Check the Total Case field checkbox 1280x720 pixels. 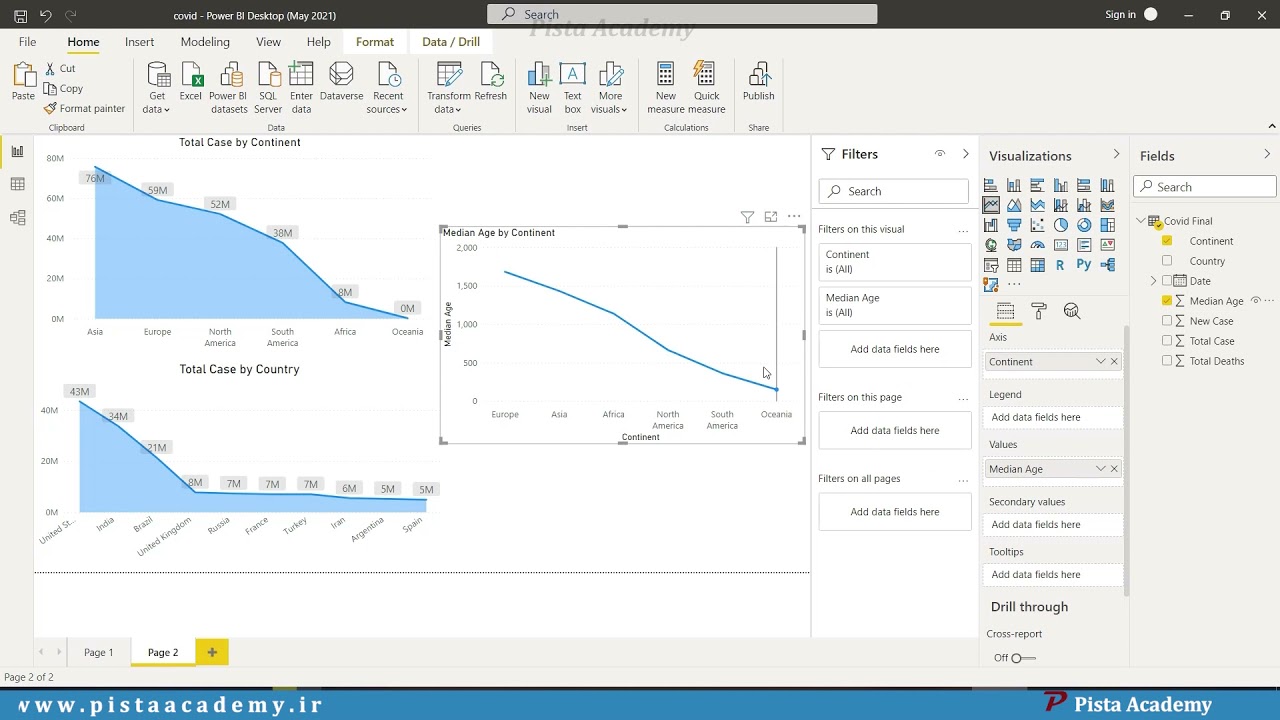pos(1167,341)
